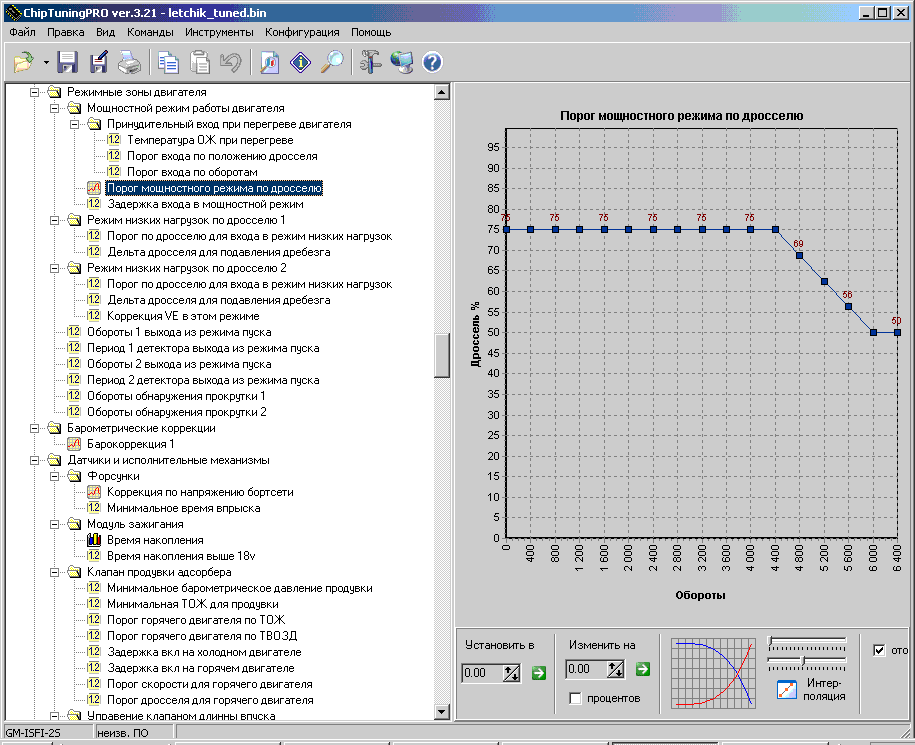Viewport: 915px width, 745px height.
Task: Click the Save As floppy with pen icon
Action: click(x=99, y=63)
